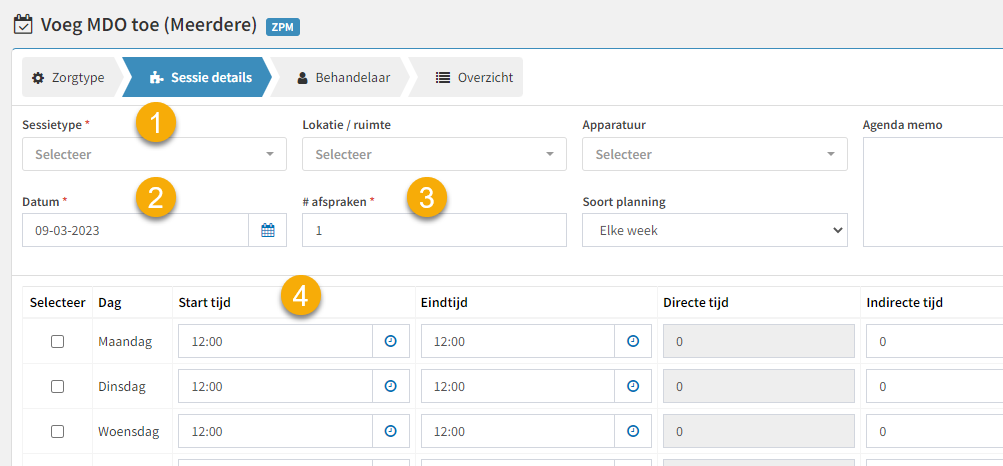Open clock picker for Maandag start tijd

coord(391,341)
